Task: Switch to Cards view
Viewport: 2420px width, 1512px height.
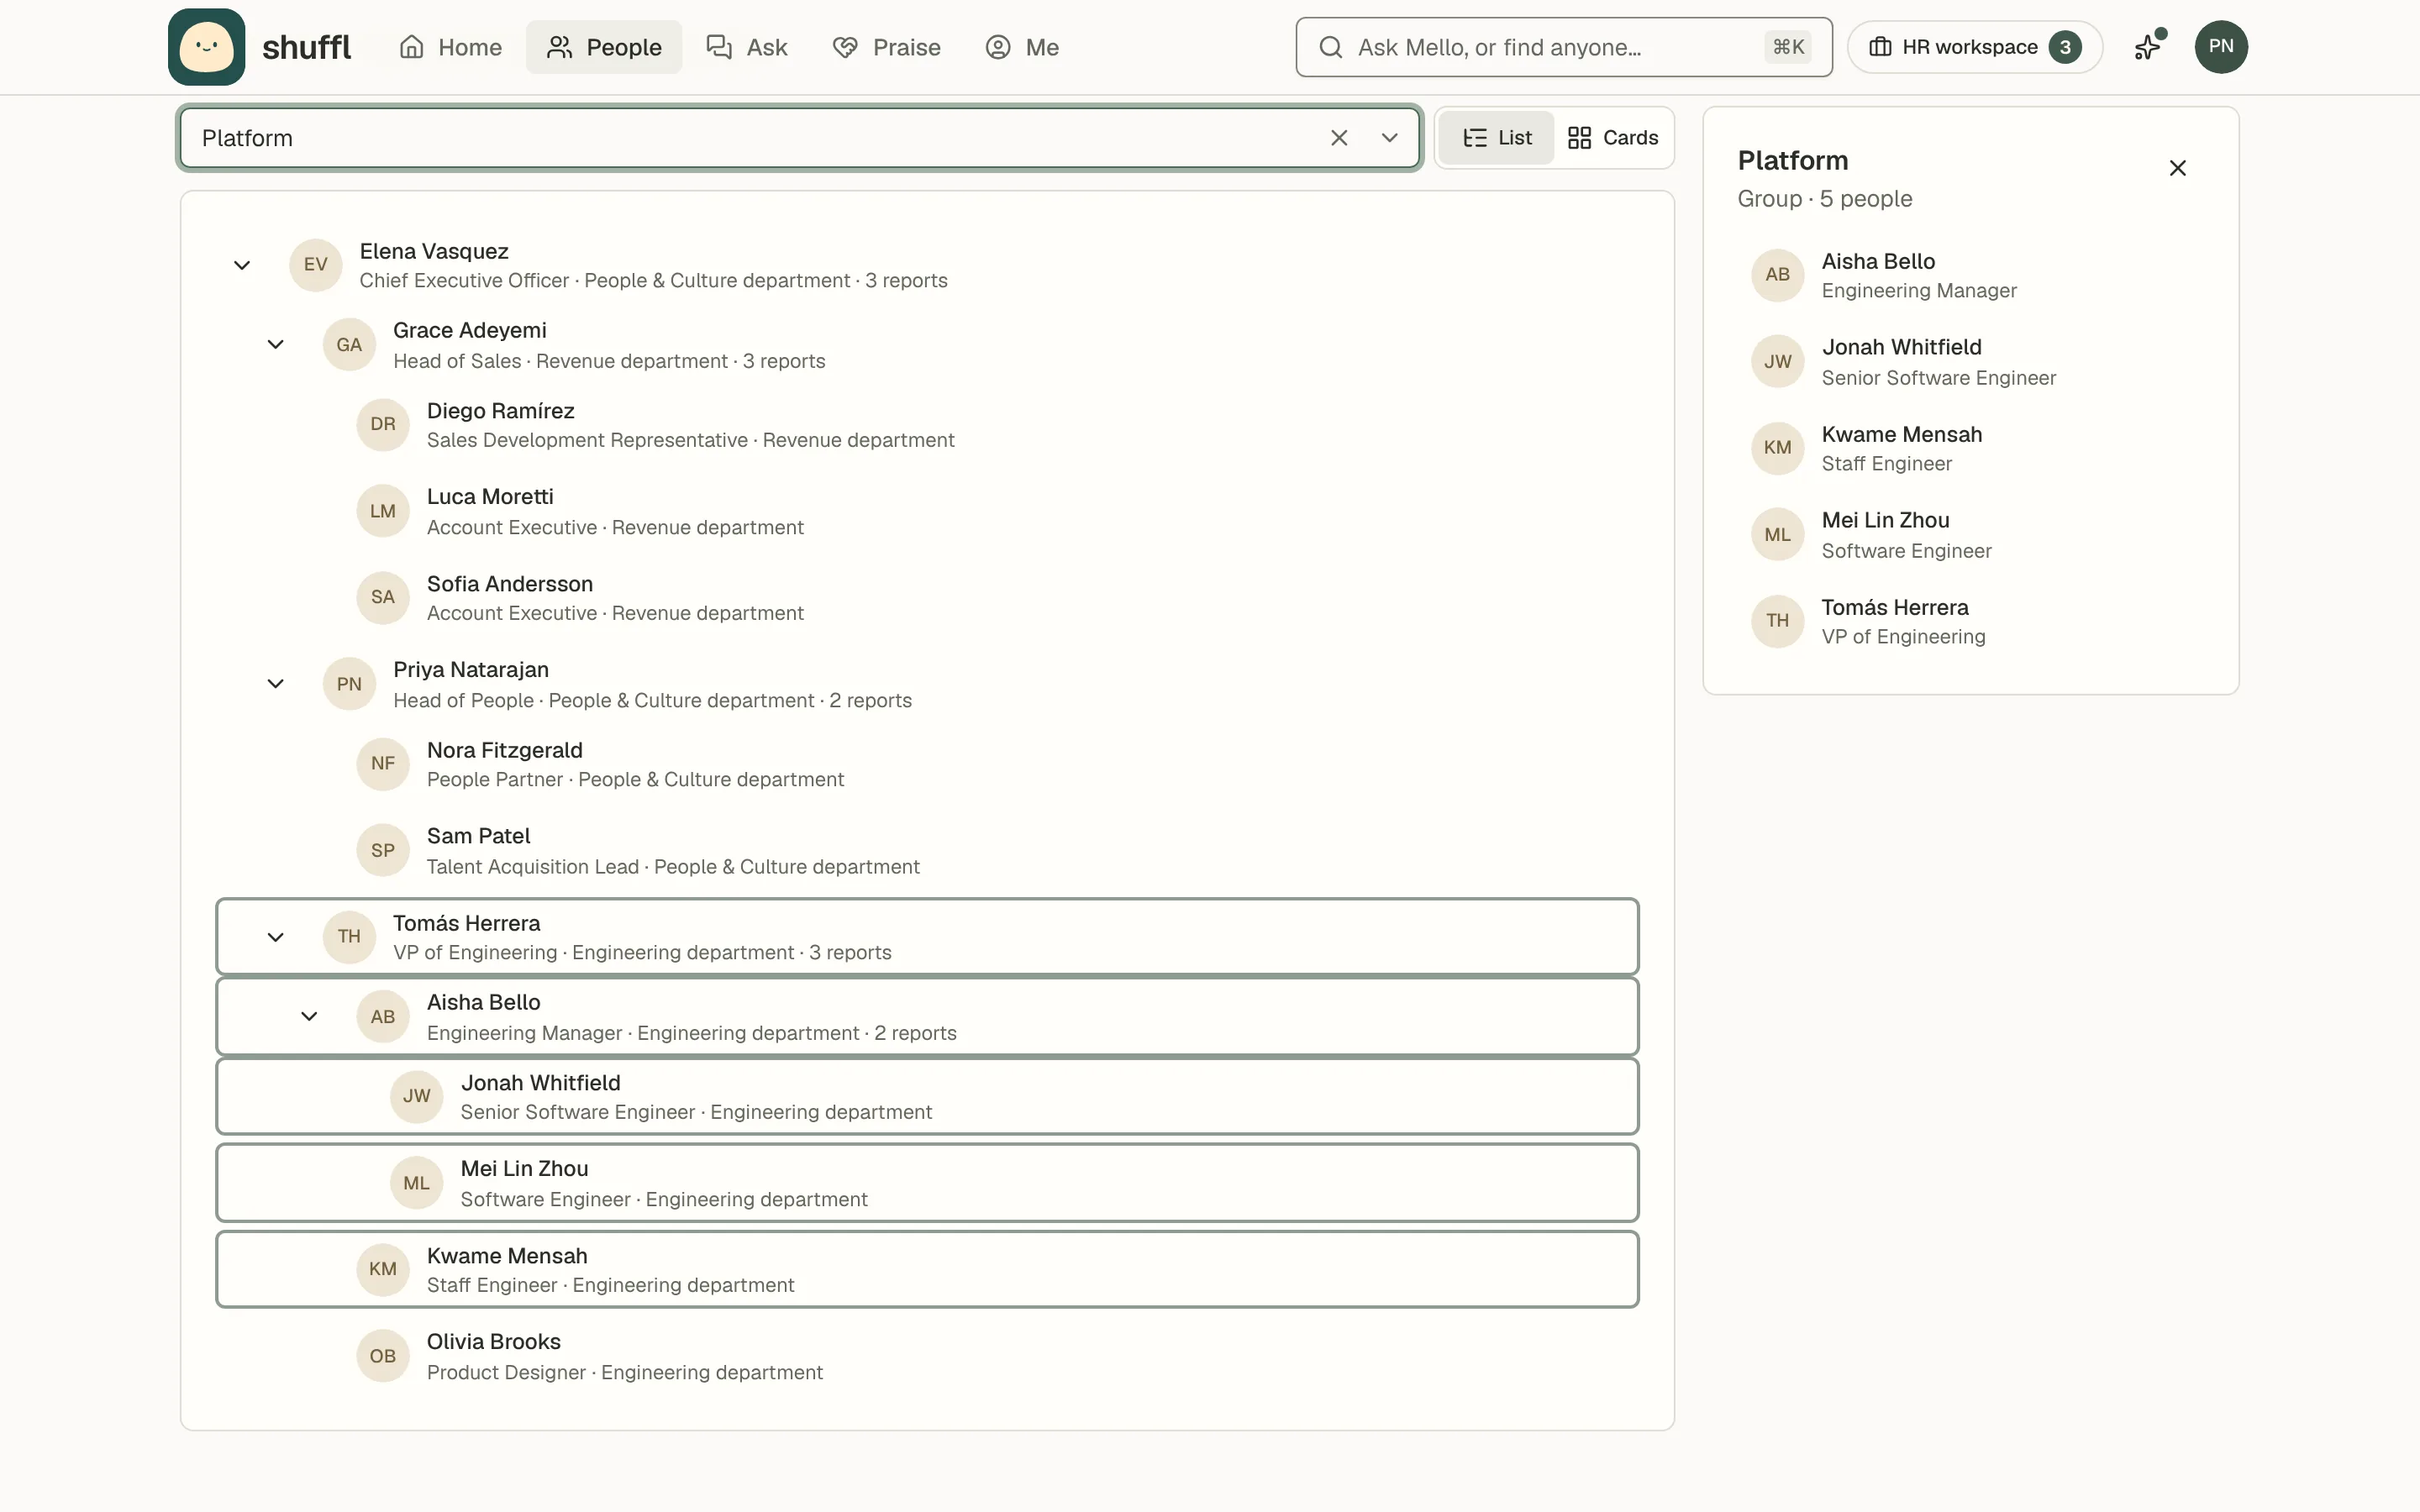Action: [x=1613, y=138]
